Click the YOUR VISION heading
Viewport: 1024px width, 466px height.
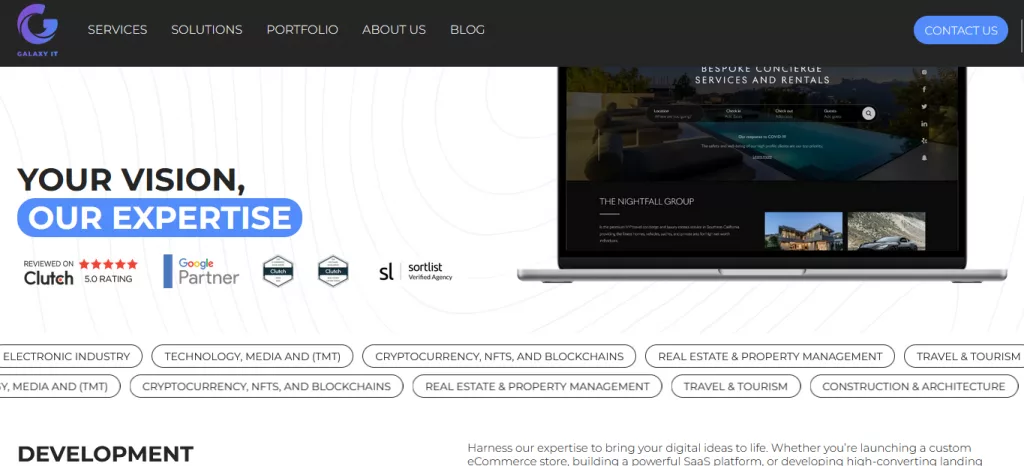tap(131, 180)
